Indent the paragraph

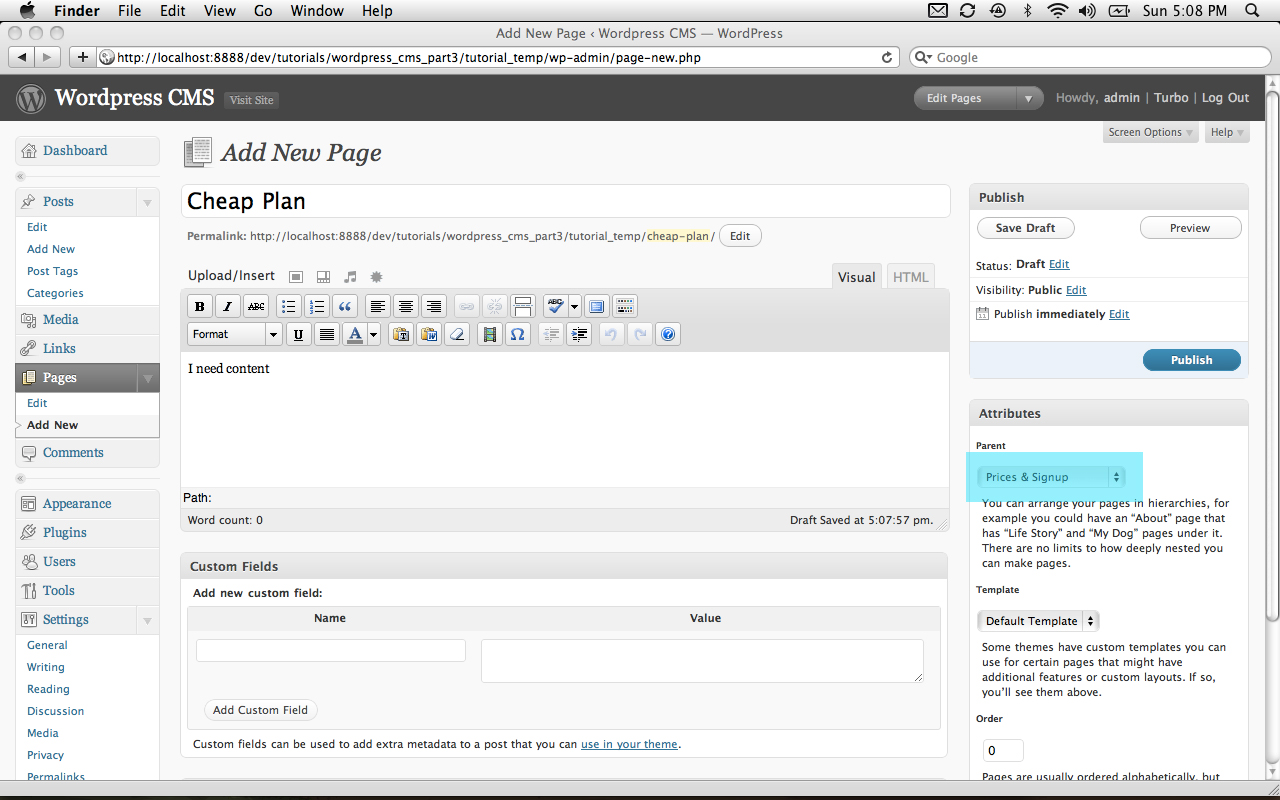pos(578,334)
